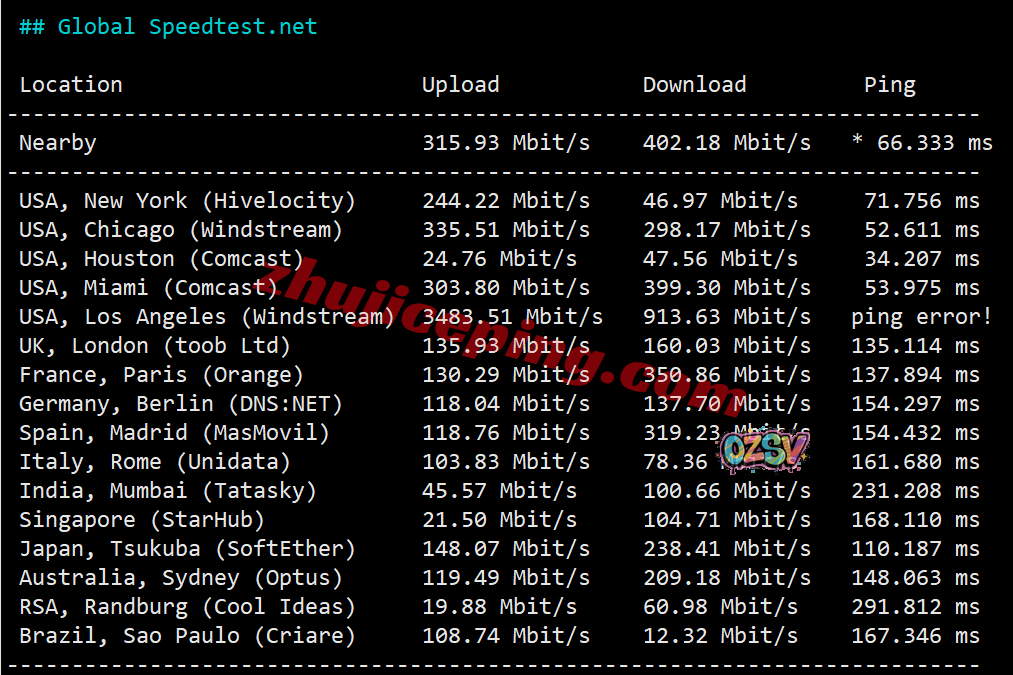Click the UK, London (toob Ltd) row
1013x675 pixels.
click(x=499, y=346)
